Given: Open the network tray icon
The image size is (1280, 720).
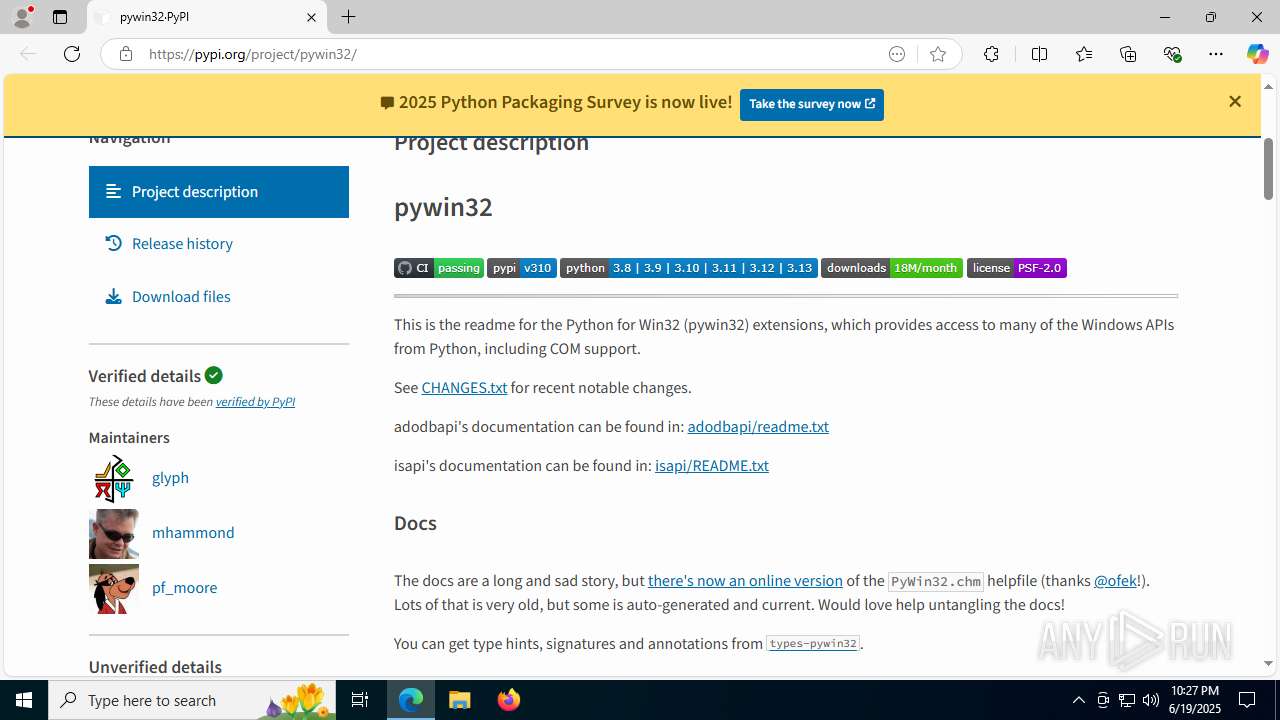Looking at the screenshot, I should tap(1127, 700).
